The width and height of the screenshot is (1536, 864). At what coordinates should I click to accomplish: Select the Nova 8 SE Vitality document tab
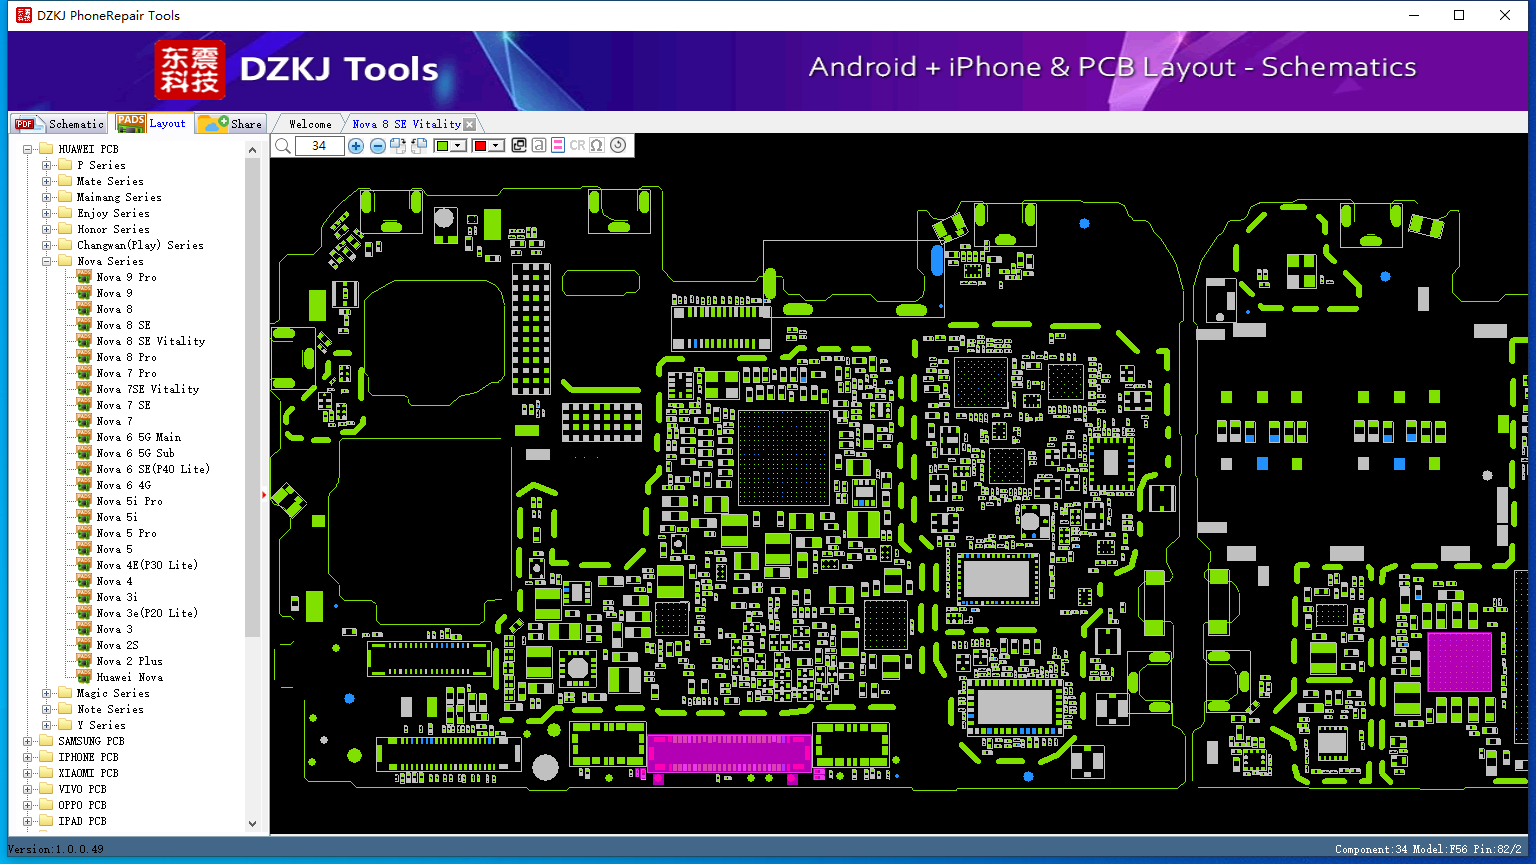[x=406, y=124]
